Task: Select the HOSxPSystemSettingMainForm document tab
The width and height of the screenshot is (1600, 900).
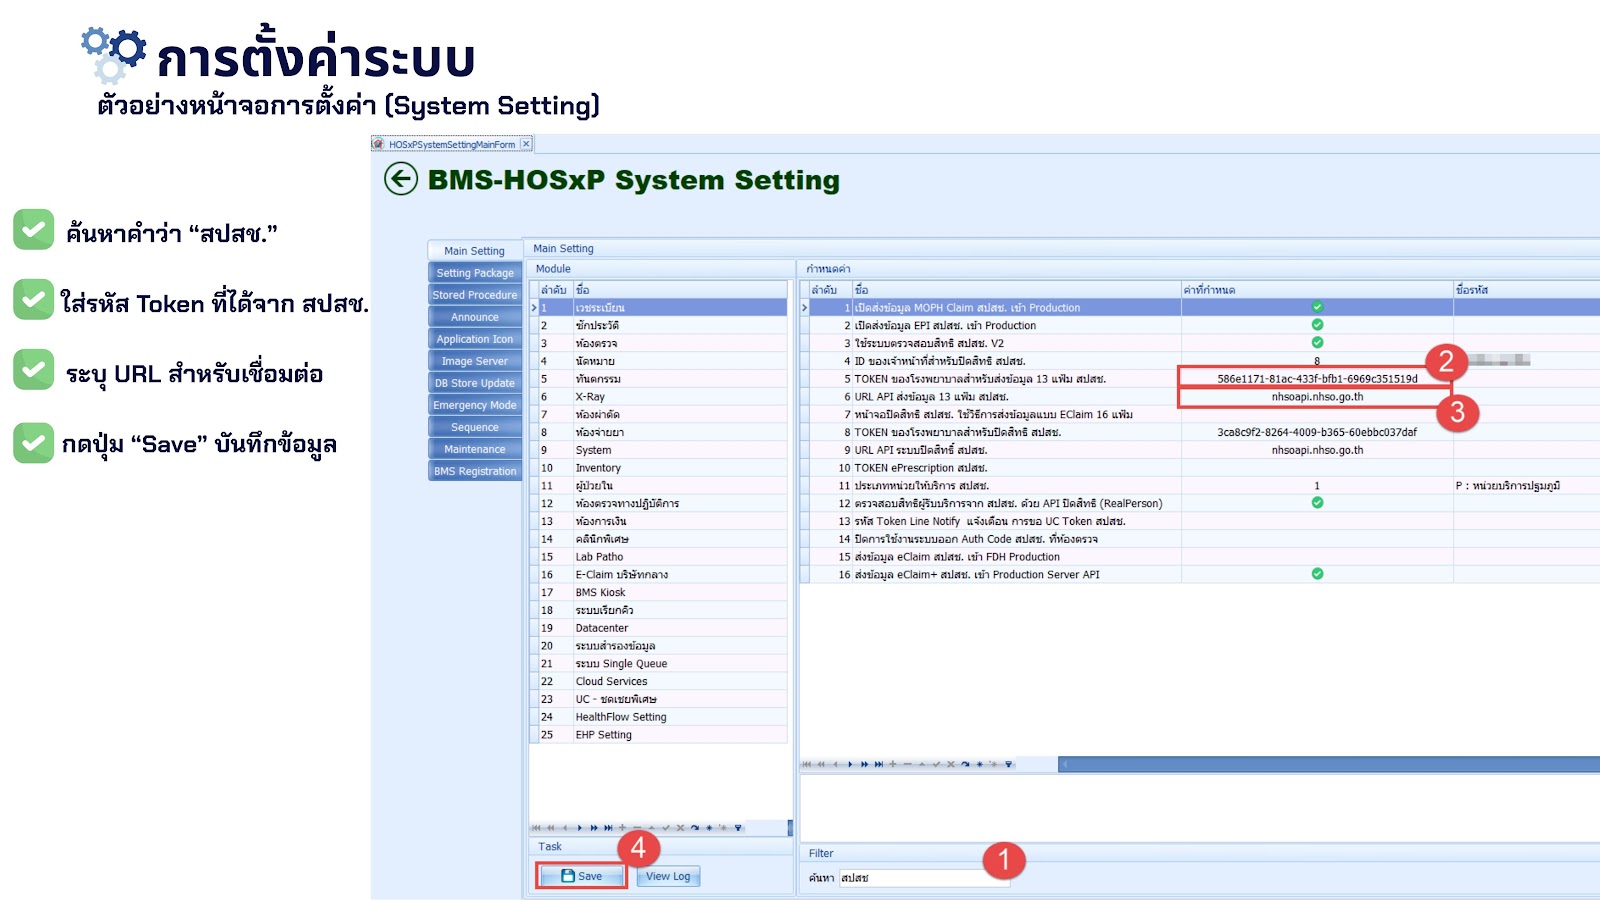Action: tap(452, 144)
